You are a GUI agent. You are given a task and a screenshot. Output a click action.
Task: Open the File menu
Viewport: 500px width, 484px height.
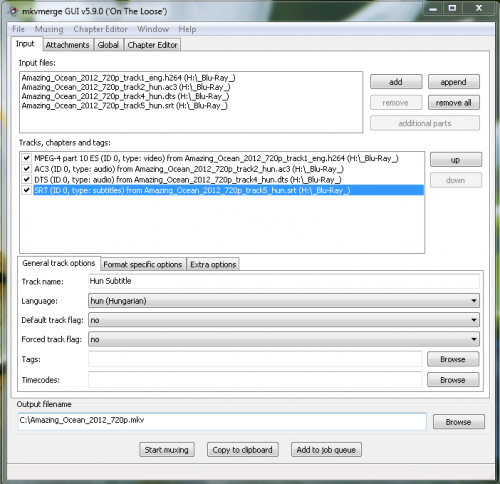pyautogui.click(x=18, y=29)
